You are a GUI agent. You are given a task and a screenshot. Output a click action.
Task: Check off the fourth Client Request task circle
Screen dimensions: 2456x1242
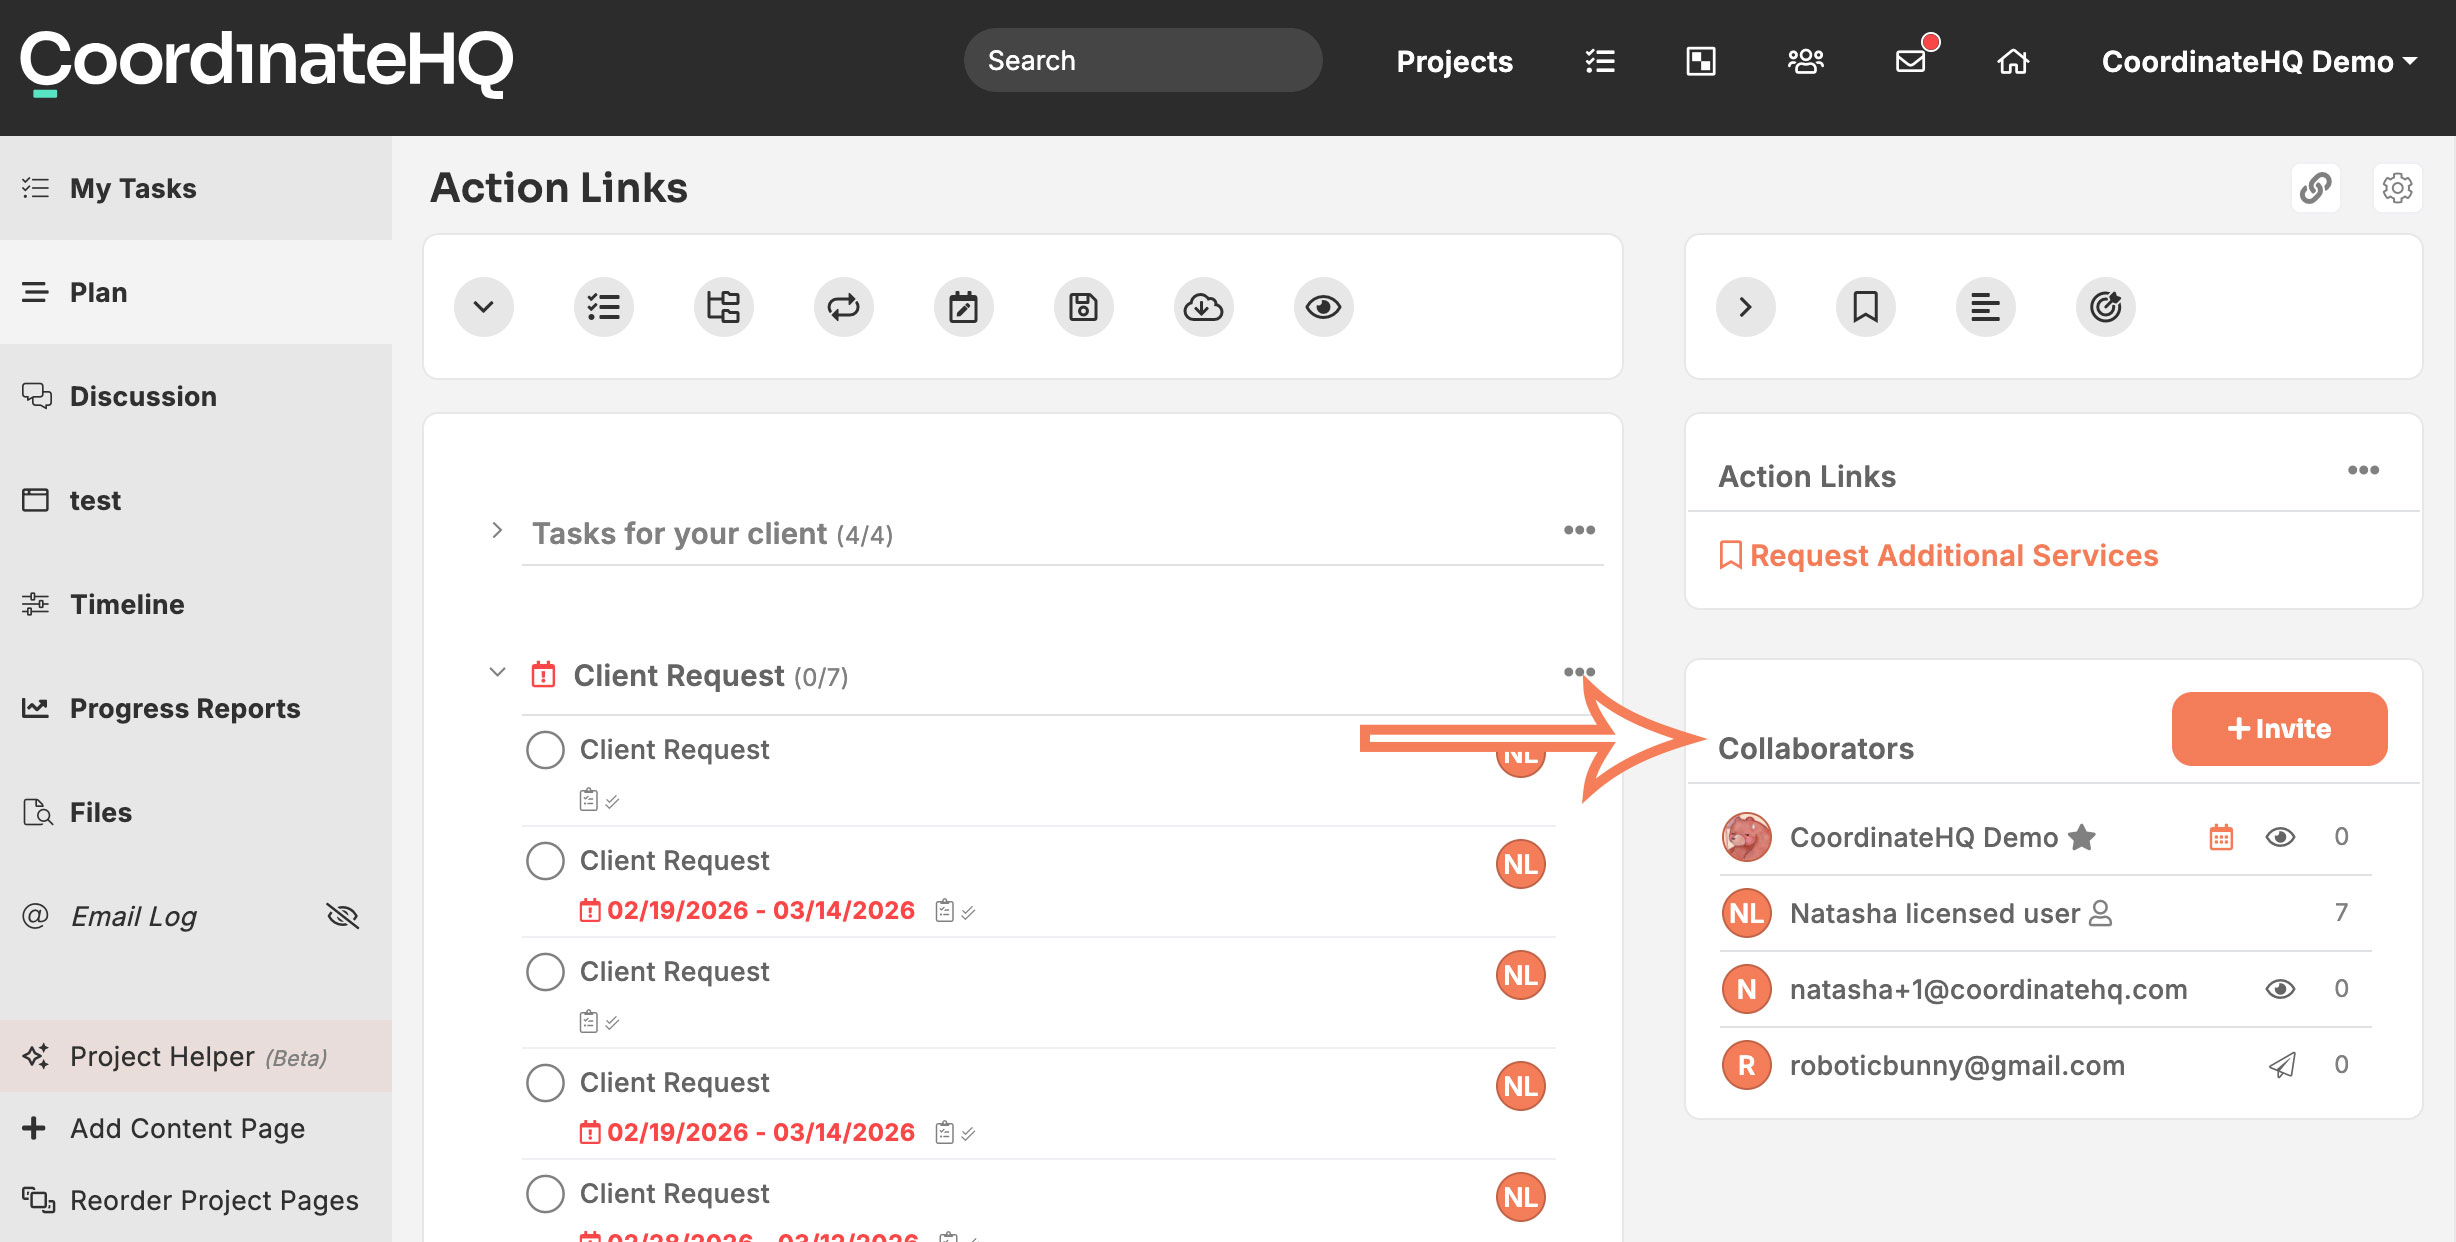[x=545, y=1083]
